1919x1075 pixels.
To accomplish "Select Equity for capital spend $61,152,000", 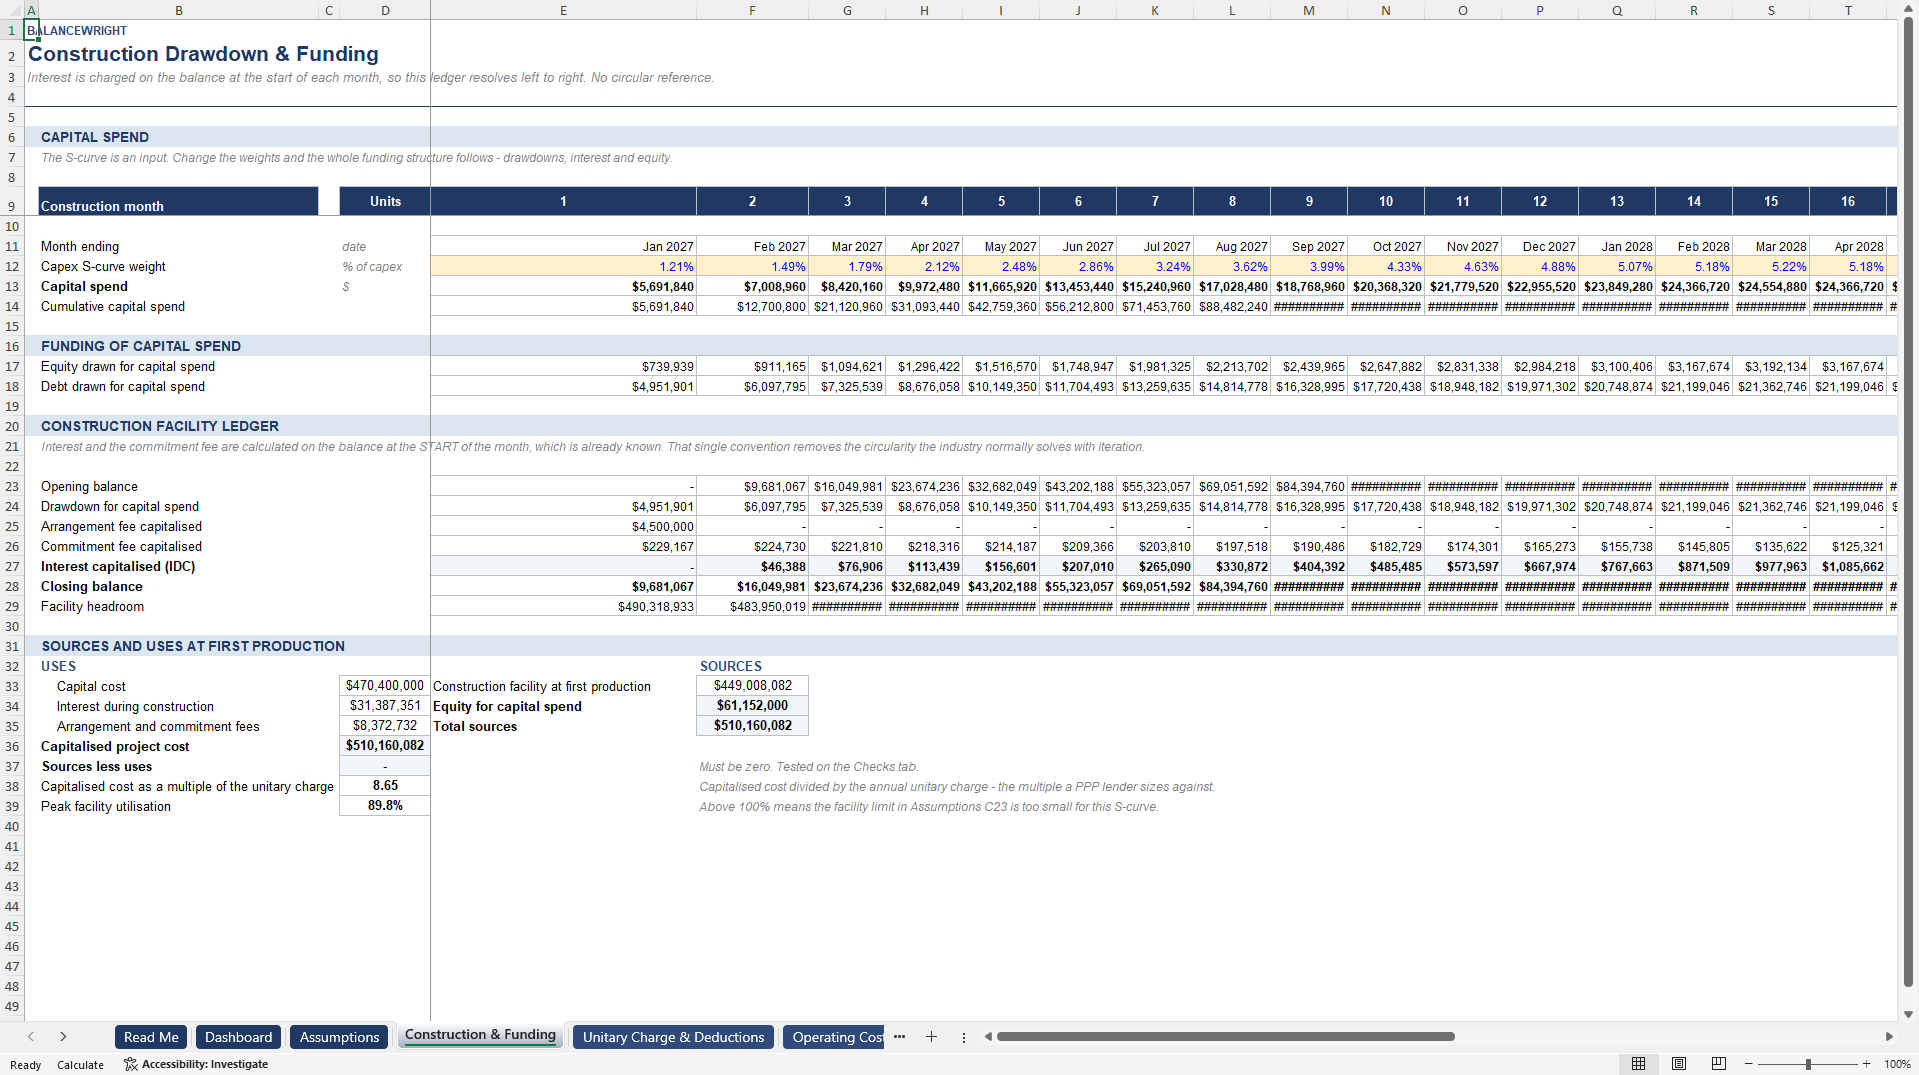I will point(752,706).
